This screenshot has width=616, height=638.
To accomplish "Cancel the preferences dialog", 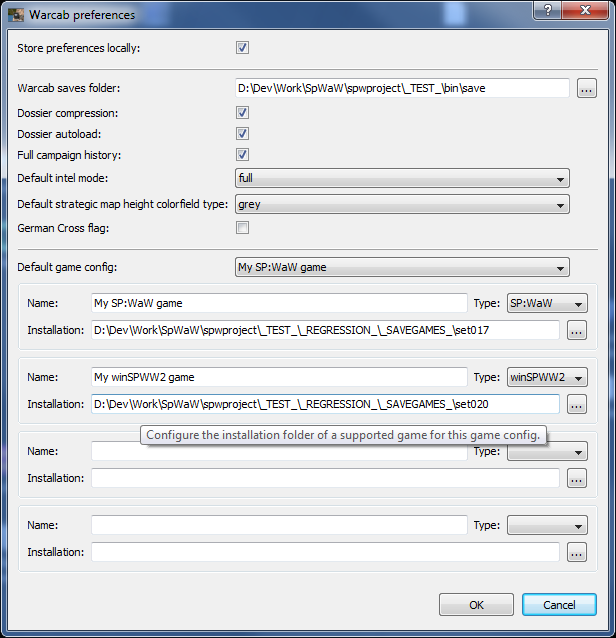I will 559,605.
